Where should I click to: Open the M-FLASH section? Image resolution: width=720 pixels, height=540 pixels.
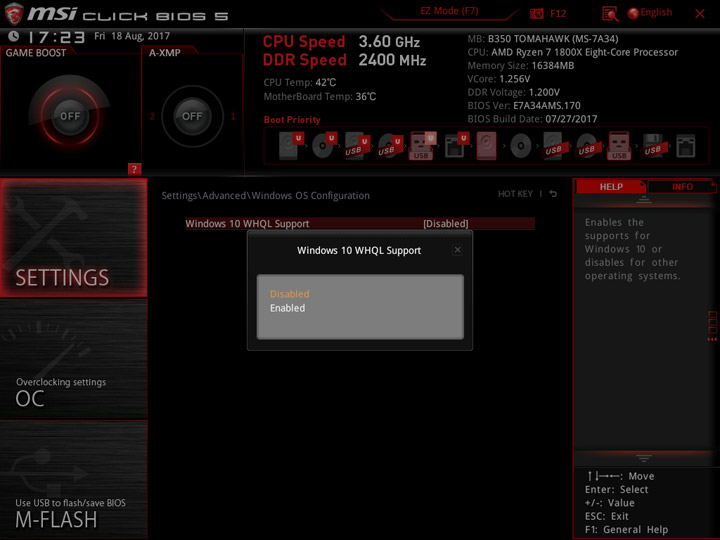(x=73, y=479)
